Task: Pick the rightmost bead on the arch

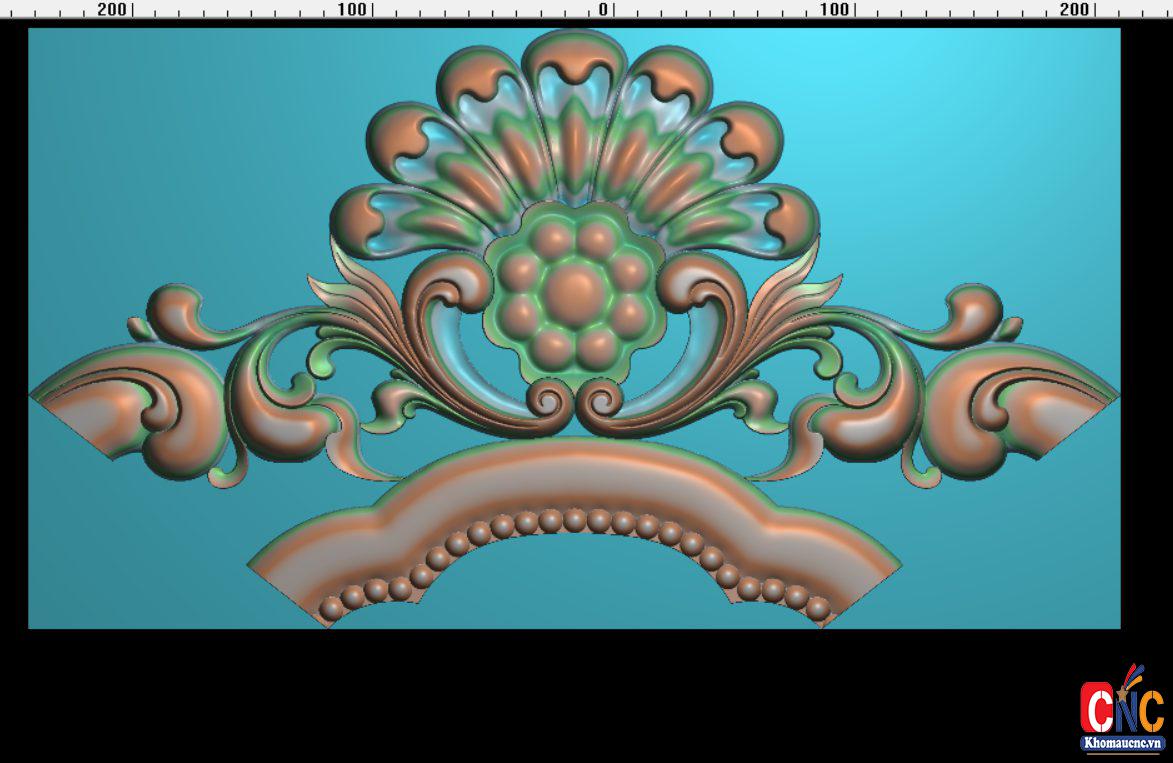Action: point(818,607)
